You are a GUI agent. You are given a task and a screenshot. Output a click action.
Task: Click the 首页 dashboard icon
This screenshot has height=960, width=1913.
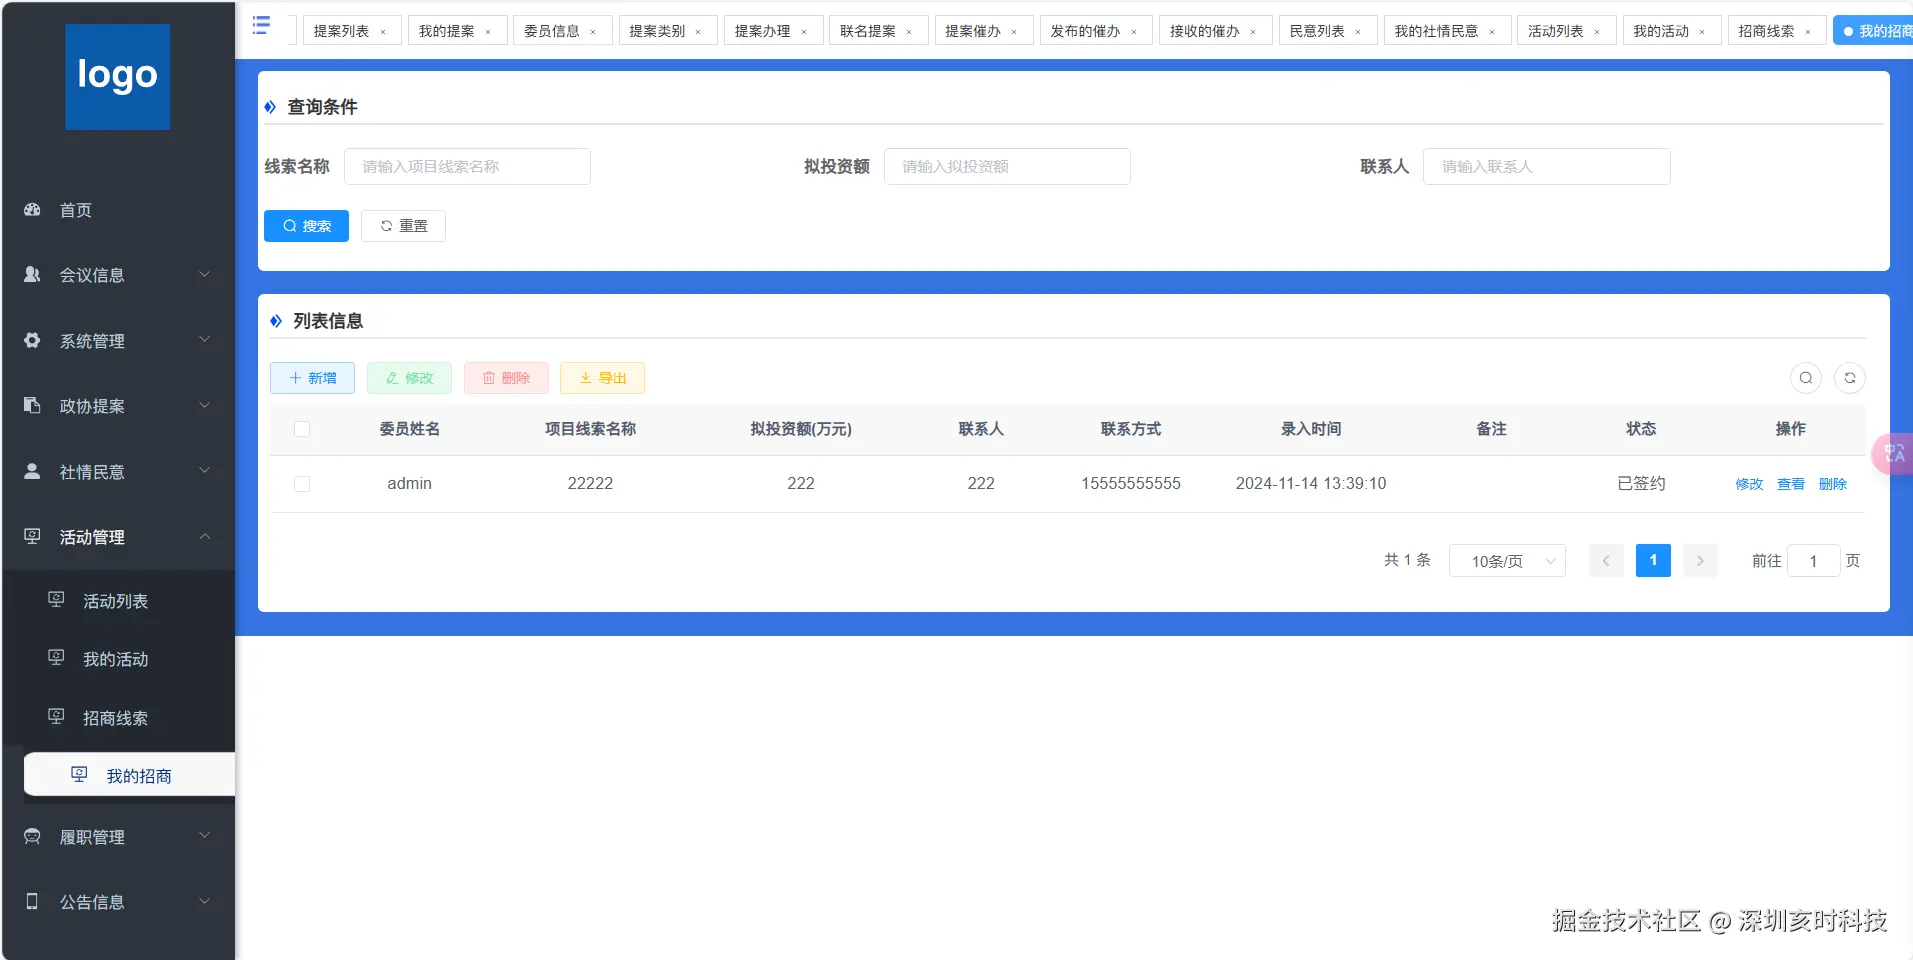pos(32,210)
